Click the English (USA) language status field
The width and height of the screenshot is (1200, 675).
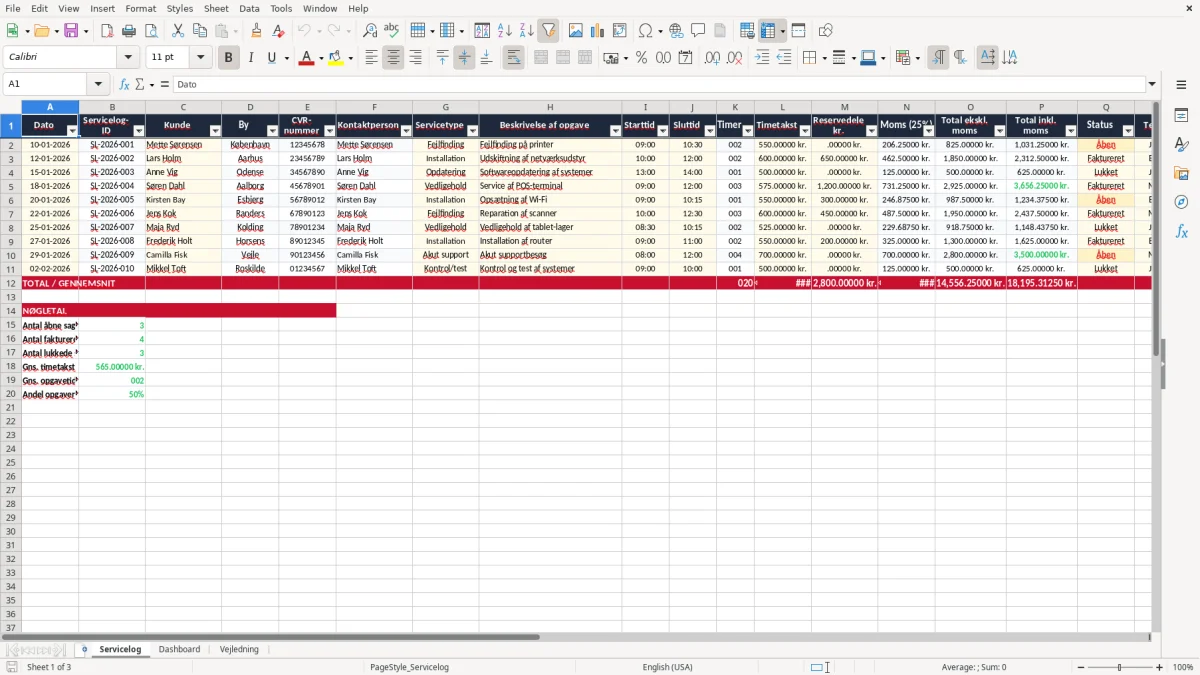(x=667, y=667)
